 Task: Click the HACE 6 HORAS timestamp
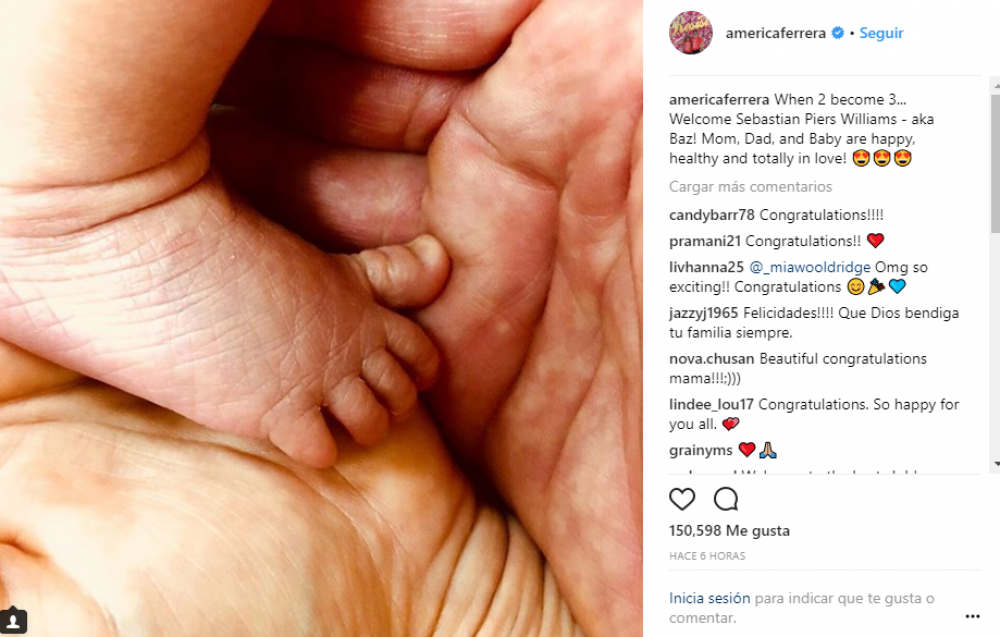click(x=707, y=556)
